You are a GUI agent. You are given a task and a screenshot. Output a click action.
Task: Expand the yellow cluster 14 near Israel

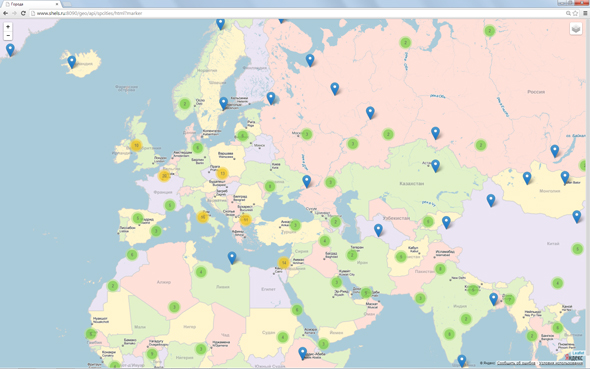point(284,263)
